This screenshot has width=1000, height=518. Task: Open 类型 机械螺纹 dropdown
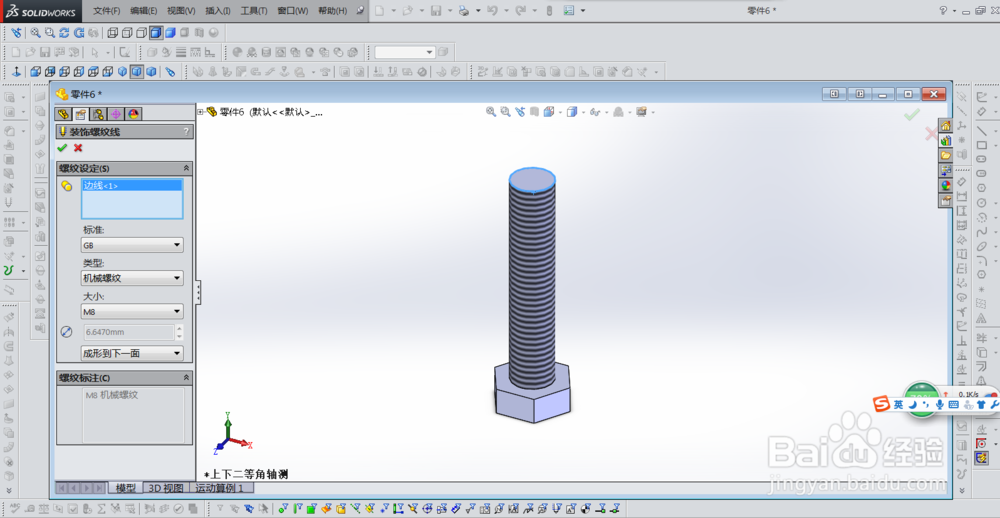click(132, 278)
